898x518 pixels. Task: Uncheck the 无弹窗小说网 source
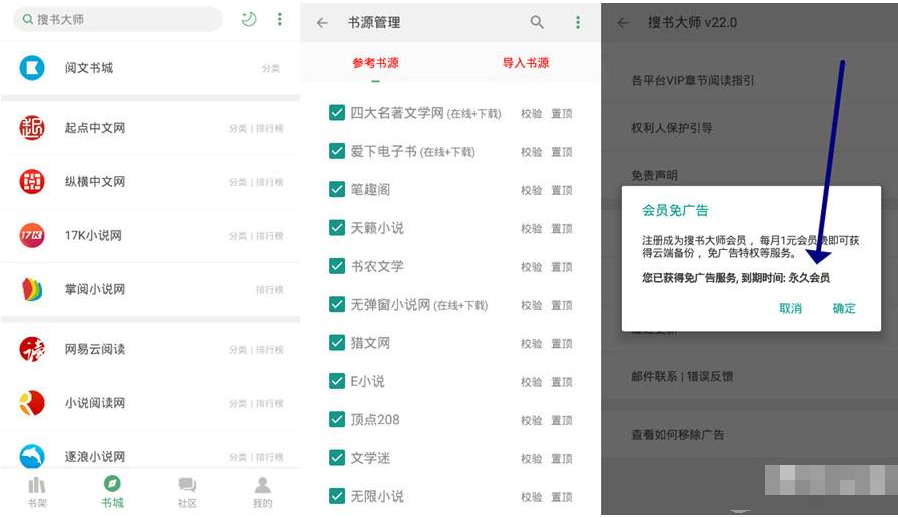[x=337, y=305]
